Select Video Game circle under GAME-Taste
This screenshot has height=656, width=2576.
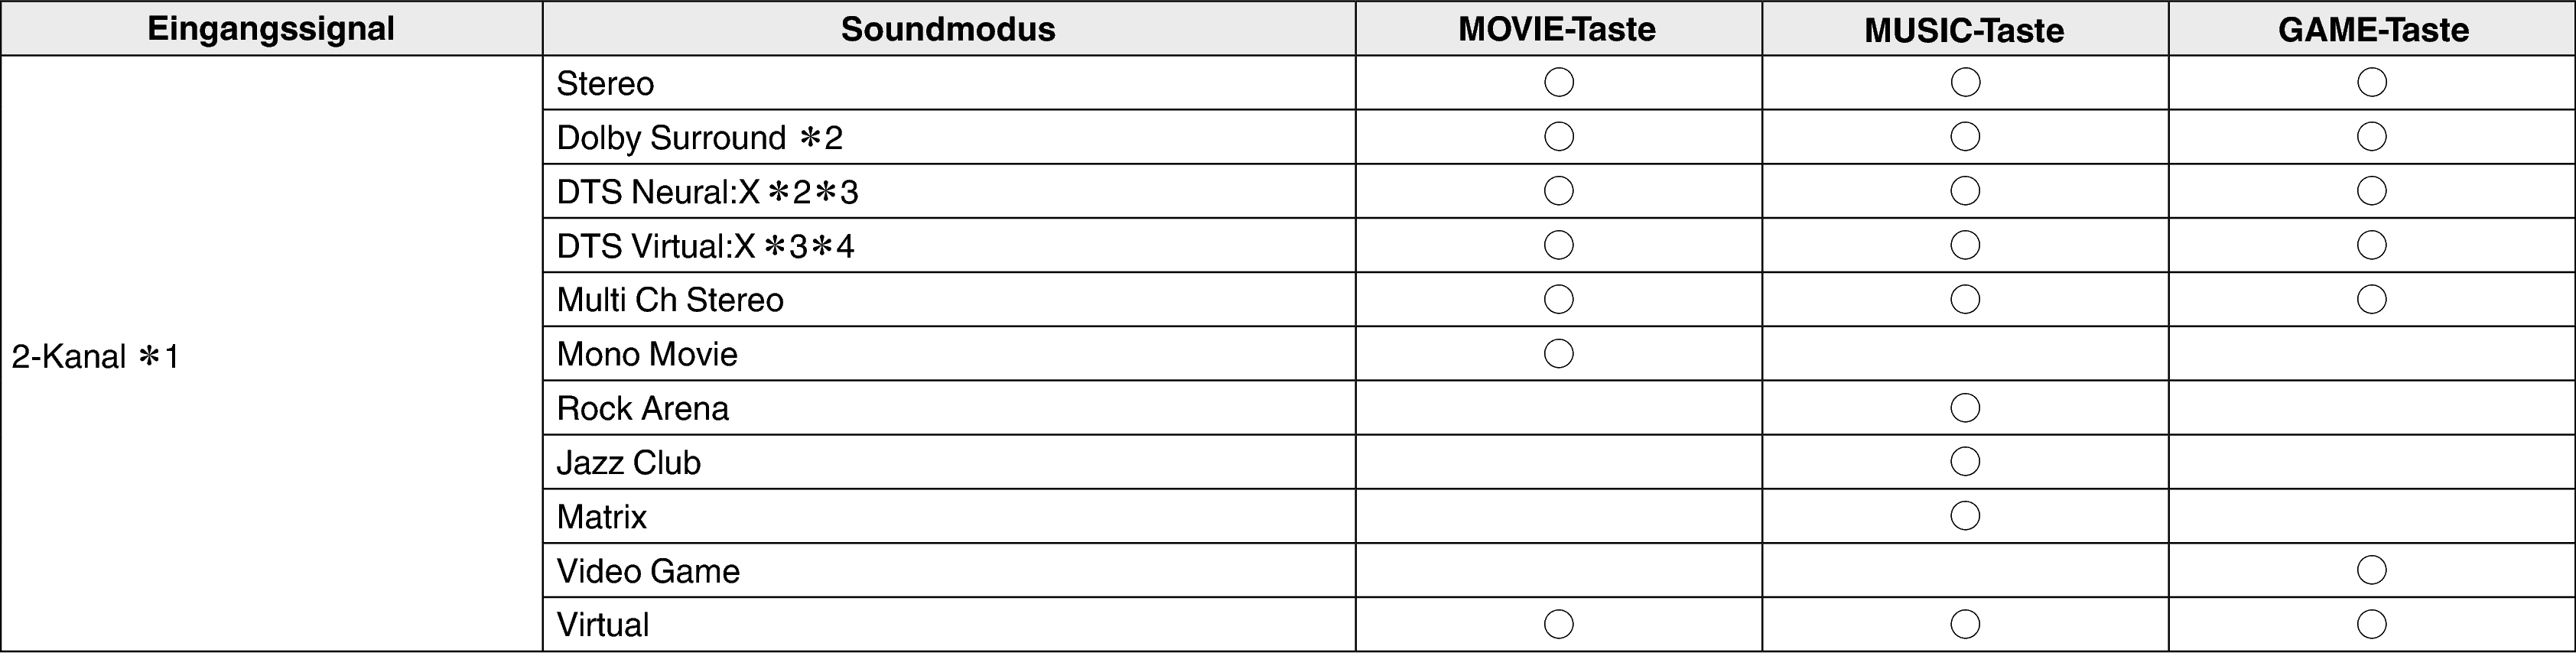(x=2372, y=570)
